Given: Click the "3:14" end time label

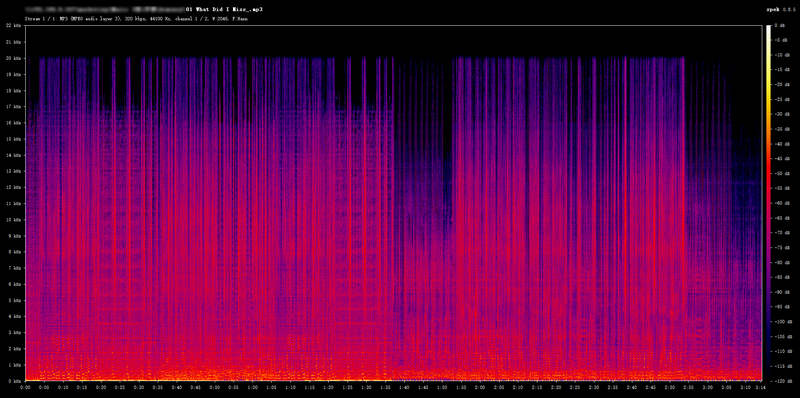Looking at the screenshot, I should [761, 387].
